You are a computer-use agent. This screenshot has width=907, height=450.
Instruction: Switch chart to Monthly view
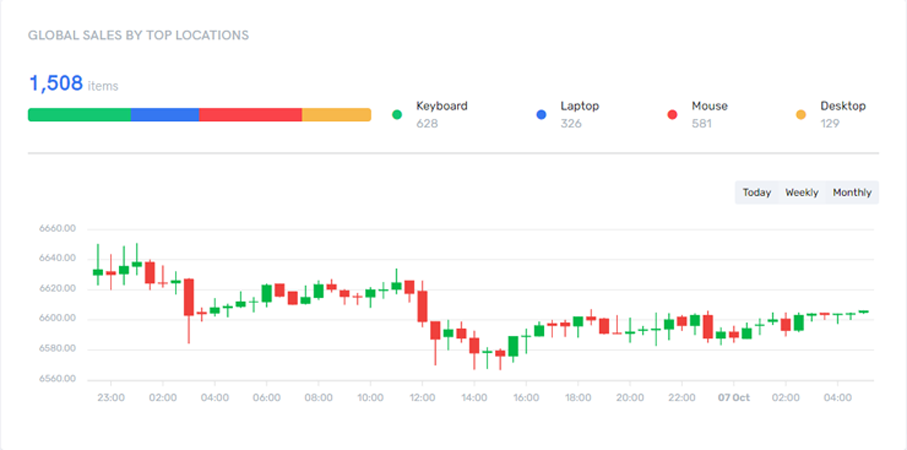coord(852,193)
